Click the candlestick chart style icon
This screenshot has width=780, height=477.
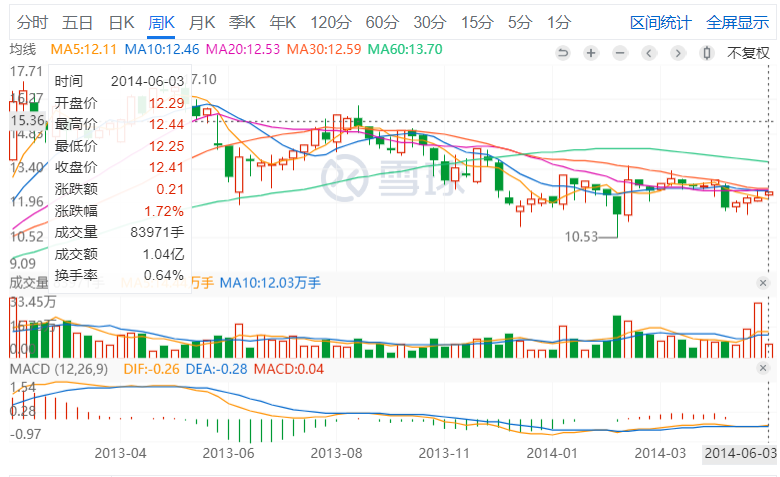708,53
